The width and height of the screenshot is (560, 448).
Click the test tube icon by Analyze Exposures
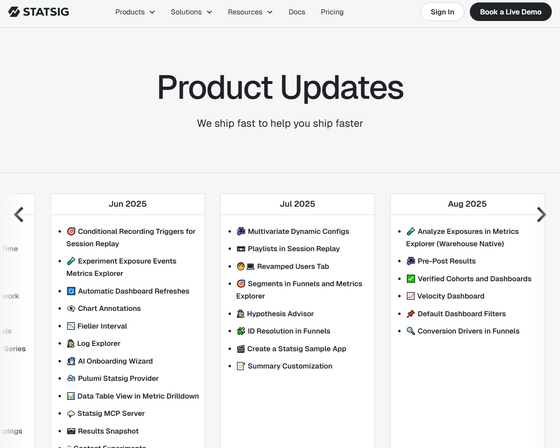click(411, 231)
